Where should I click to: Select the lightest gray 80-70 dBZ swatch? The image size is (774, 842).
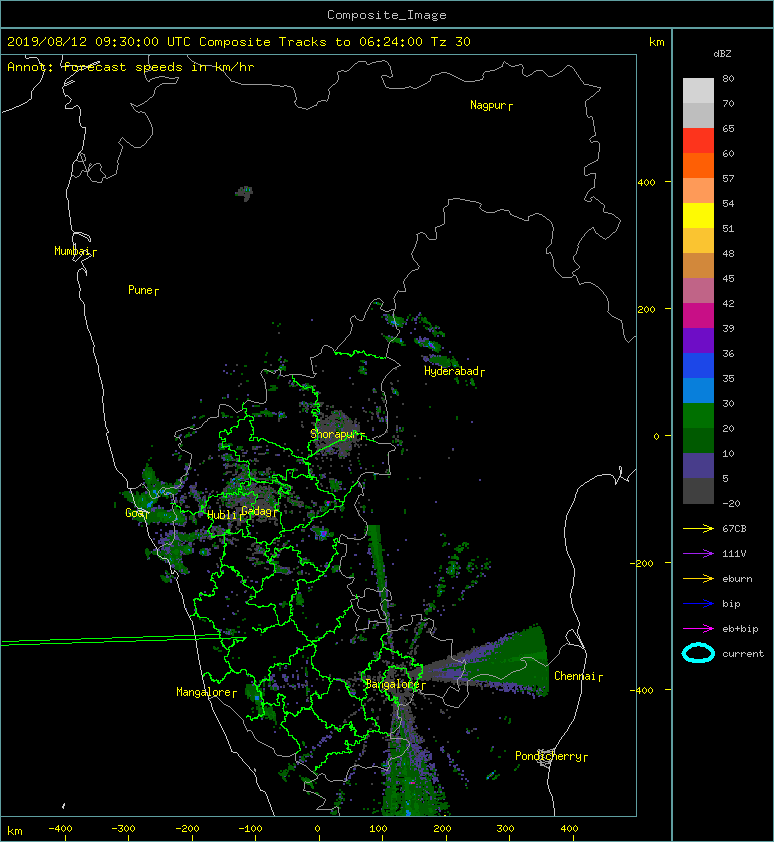[x=698, y=90]
